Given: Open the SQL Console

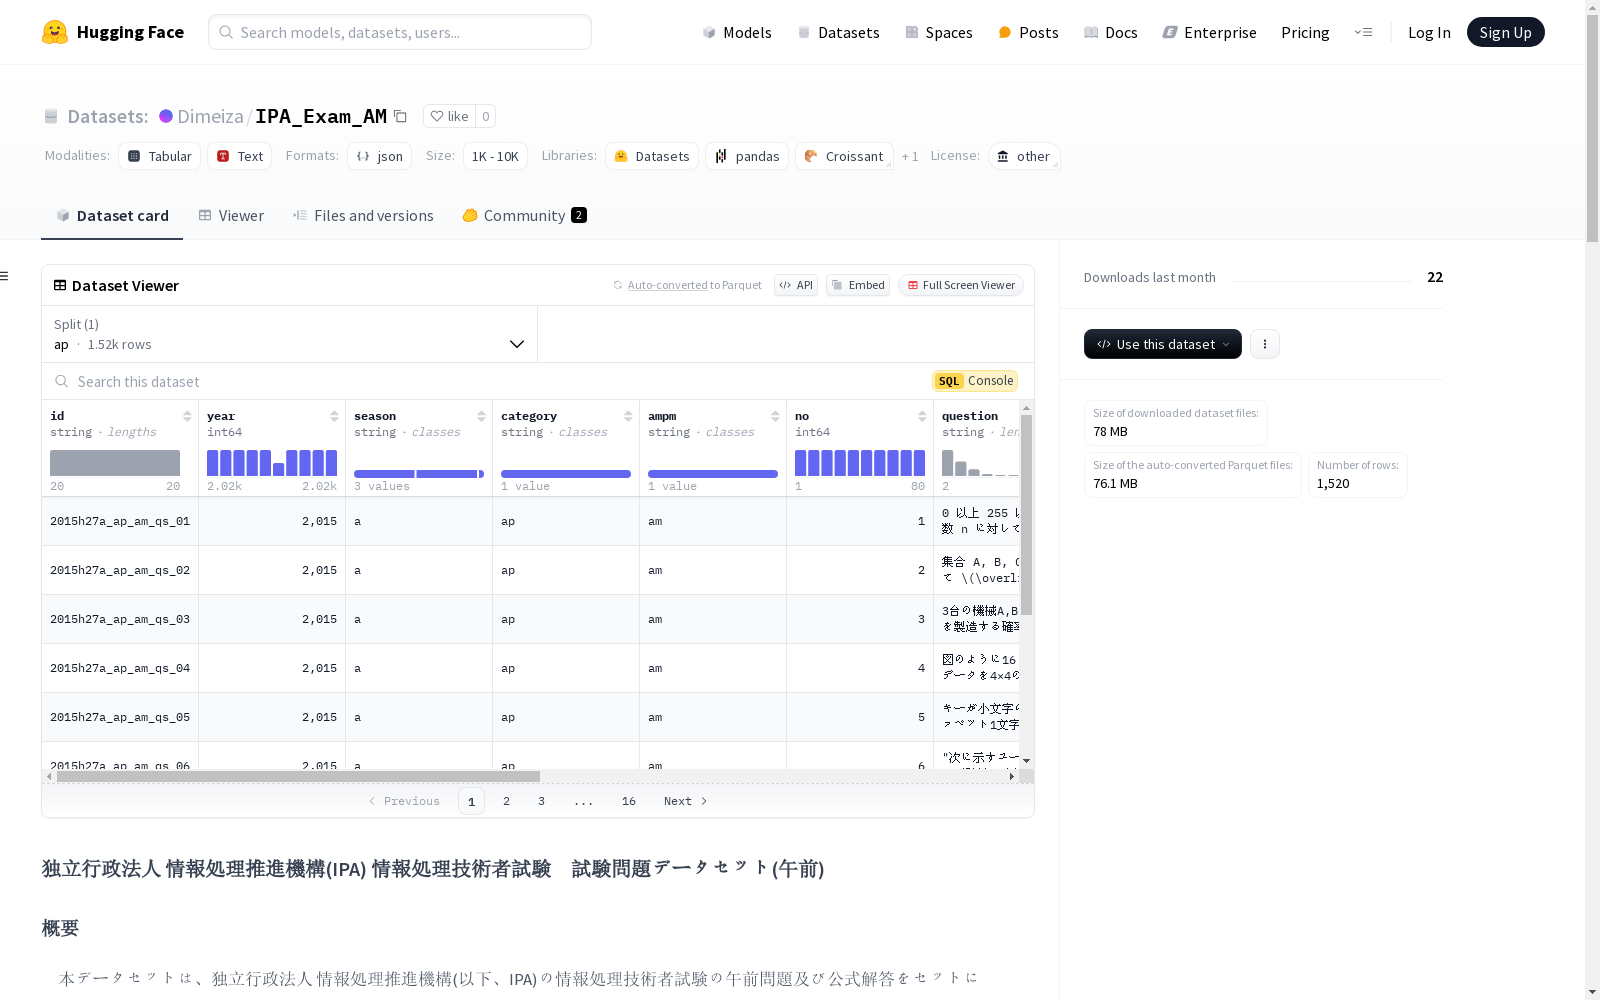Looking at the screenshot, I should click(975, 381).
